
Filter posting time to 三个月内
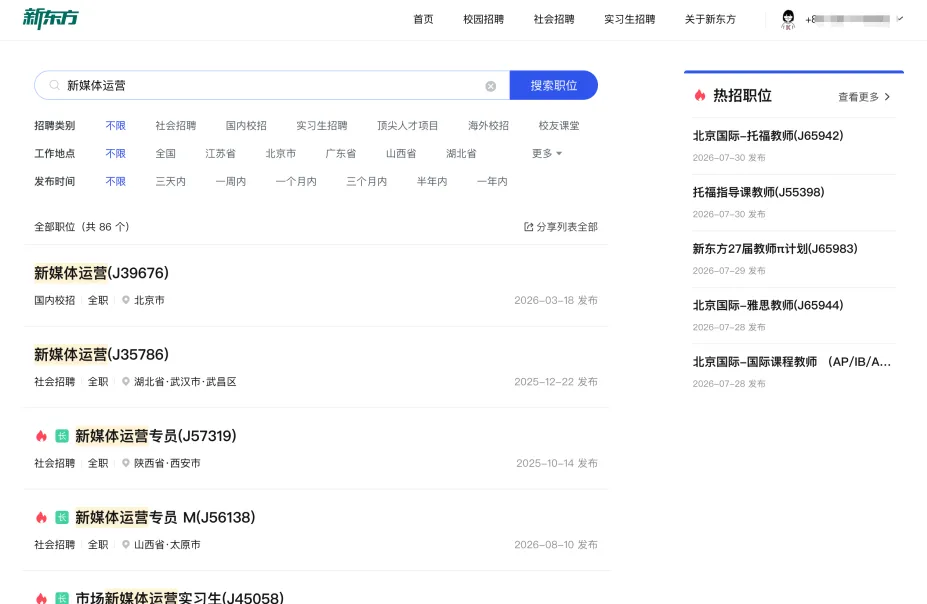[x=367, y=181]
